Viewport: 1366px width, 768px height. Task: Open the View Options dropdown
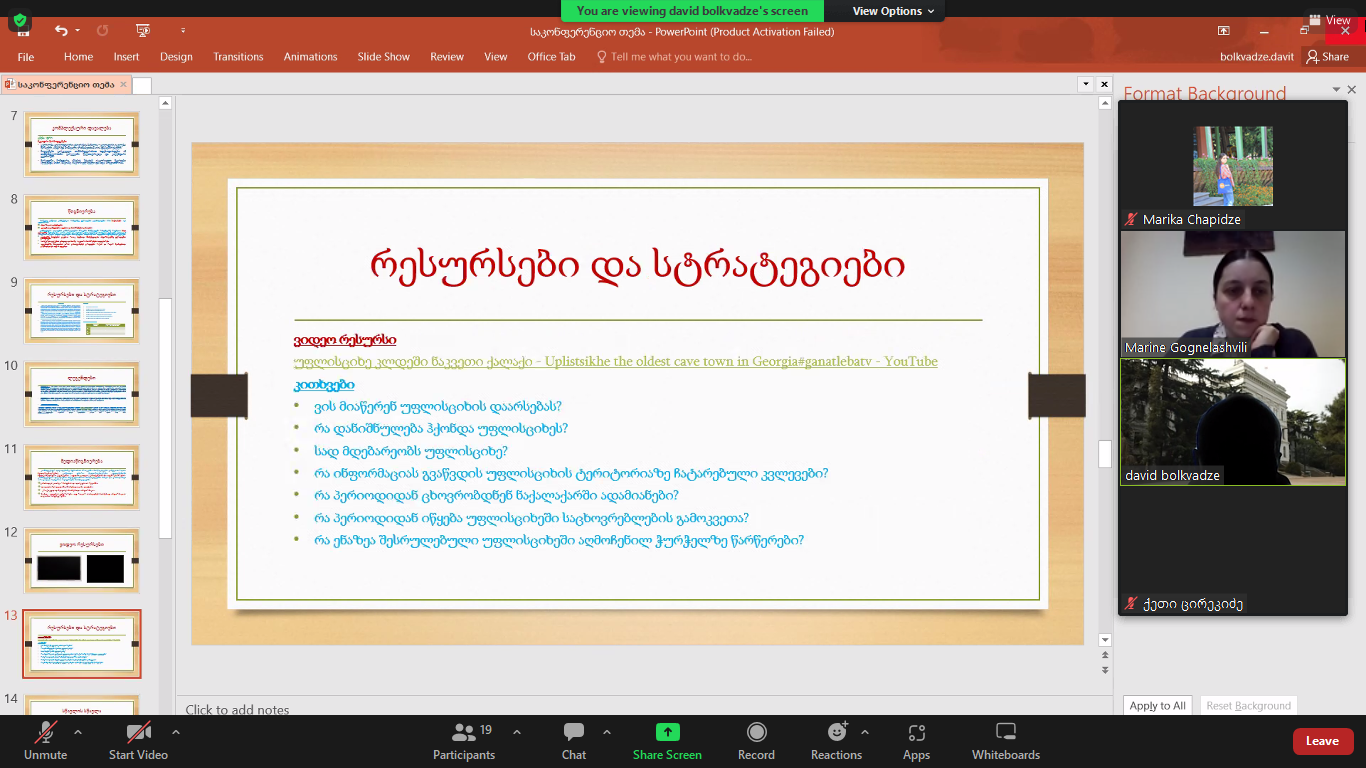(x=893, y=11)
